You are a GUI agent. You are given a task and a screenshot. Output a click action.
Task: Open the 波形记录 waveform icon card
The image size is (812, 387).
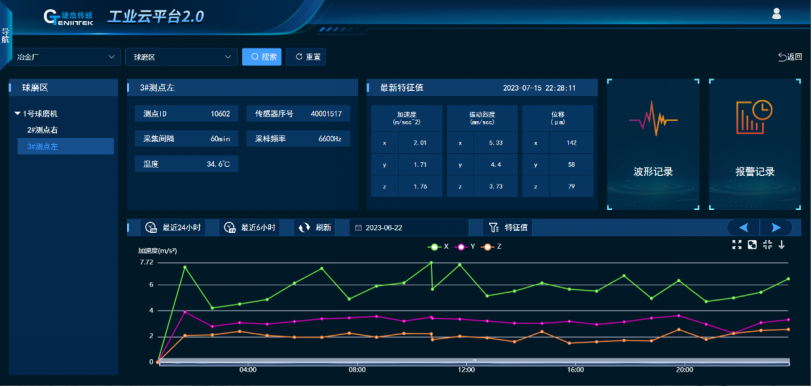point(653,144)
